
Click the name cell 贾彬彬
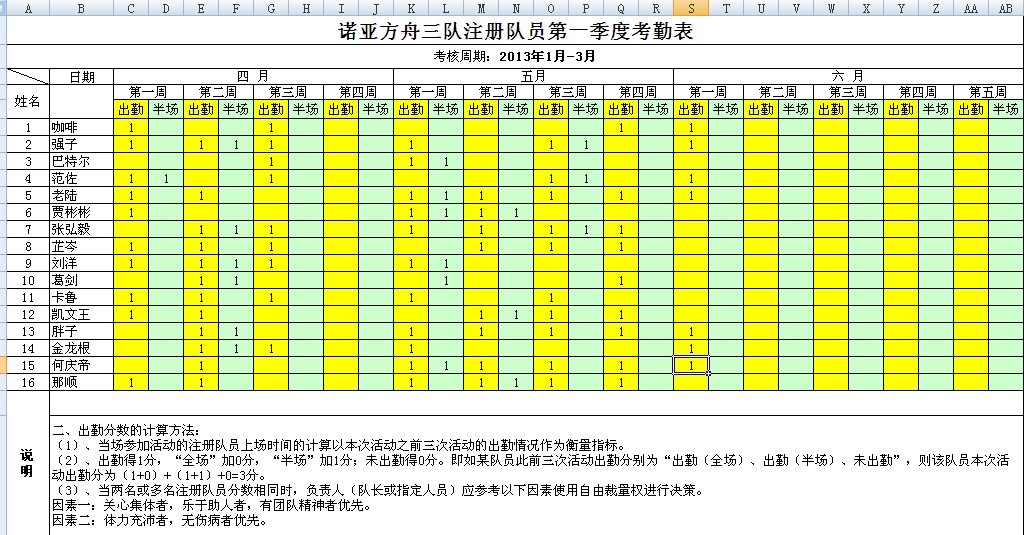coord(82,212)
